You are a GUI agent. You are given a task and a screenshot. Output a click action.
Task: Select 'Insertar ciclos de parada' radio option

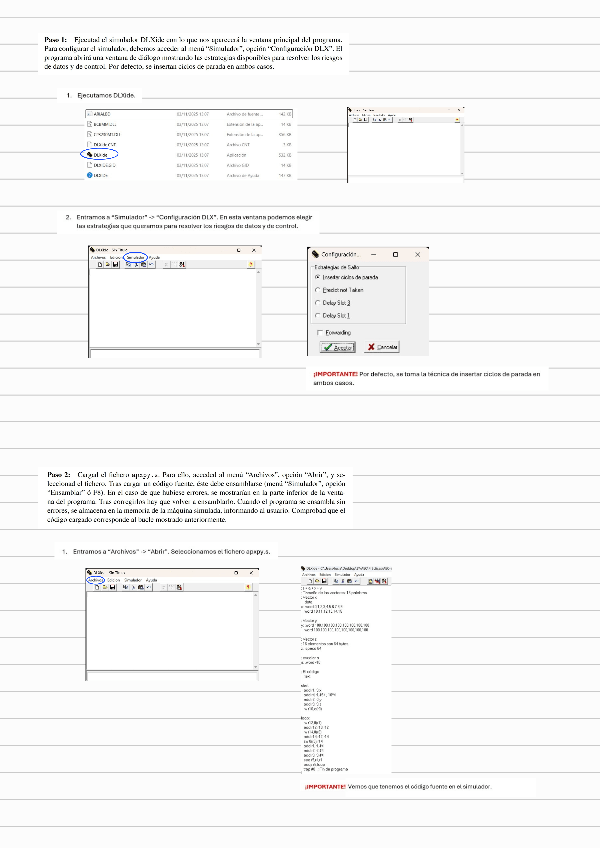(x=317, y=276)
